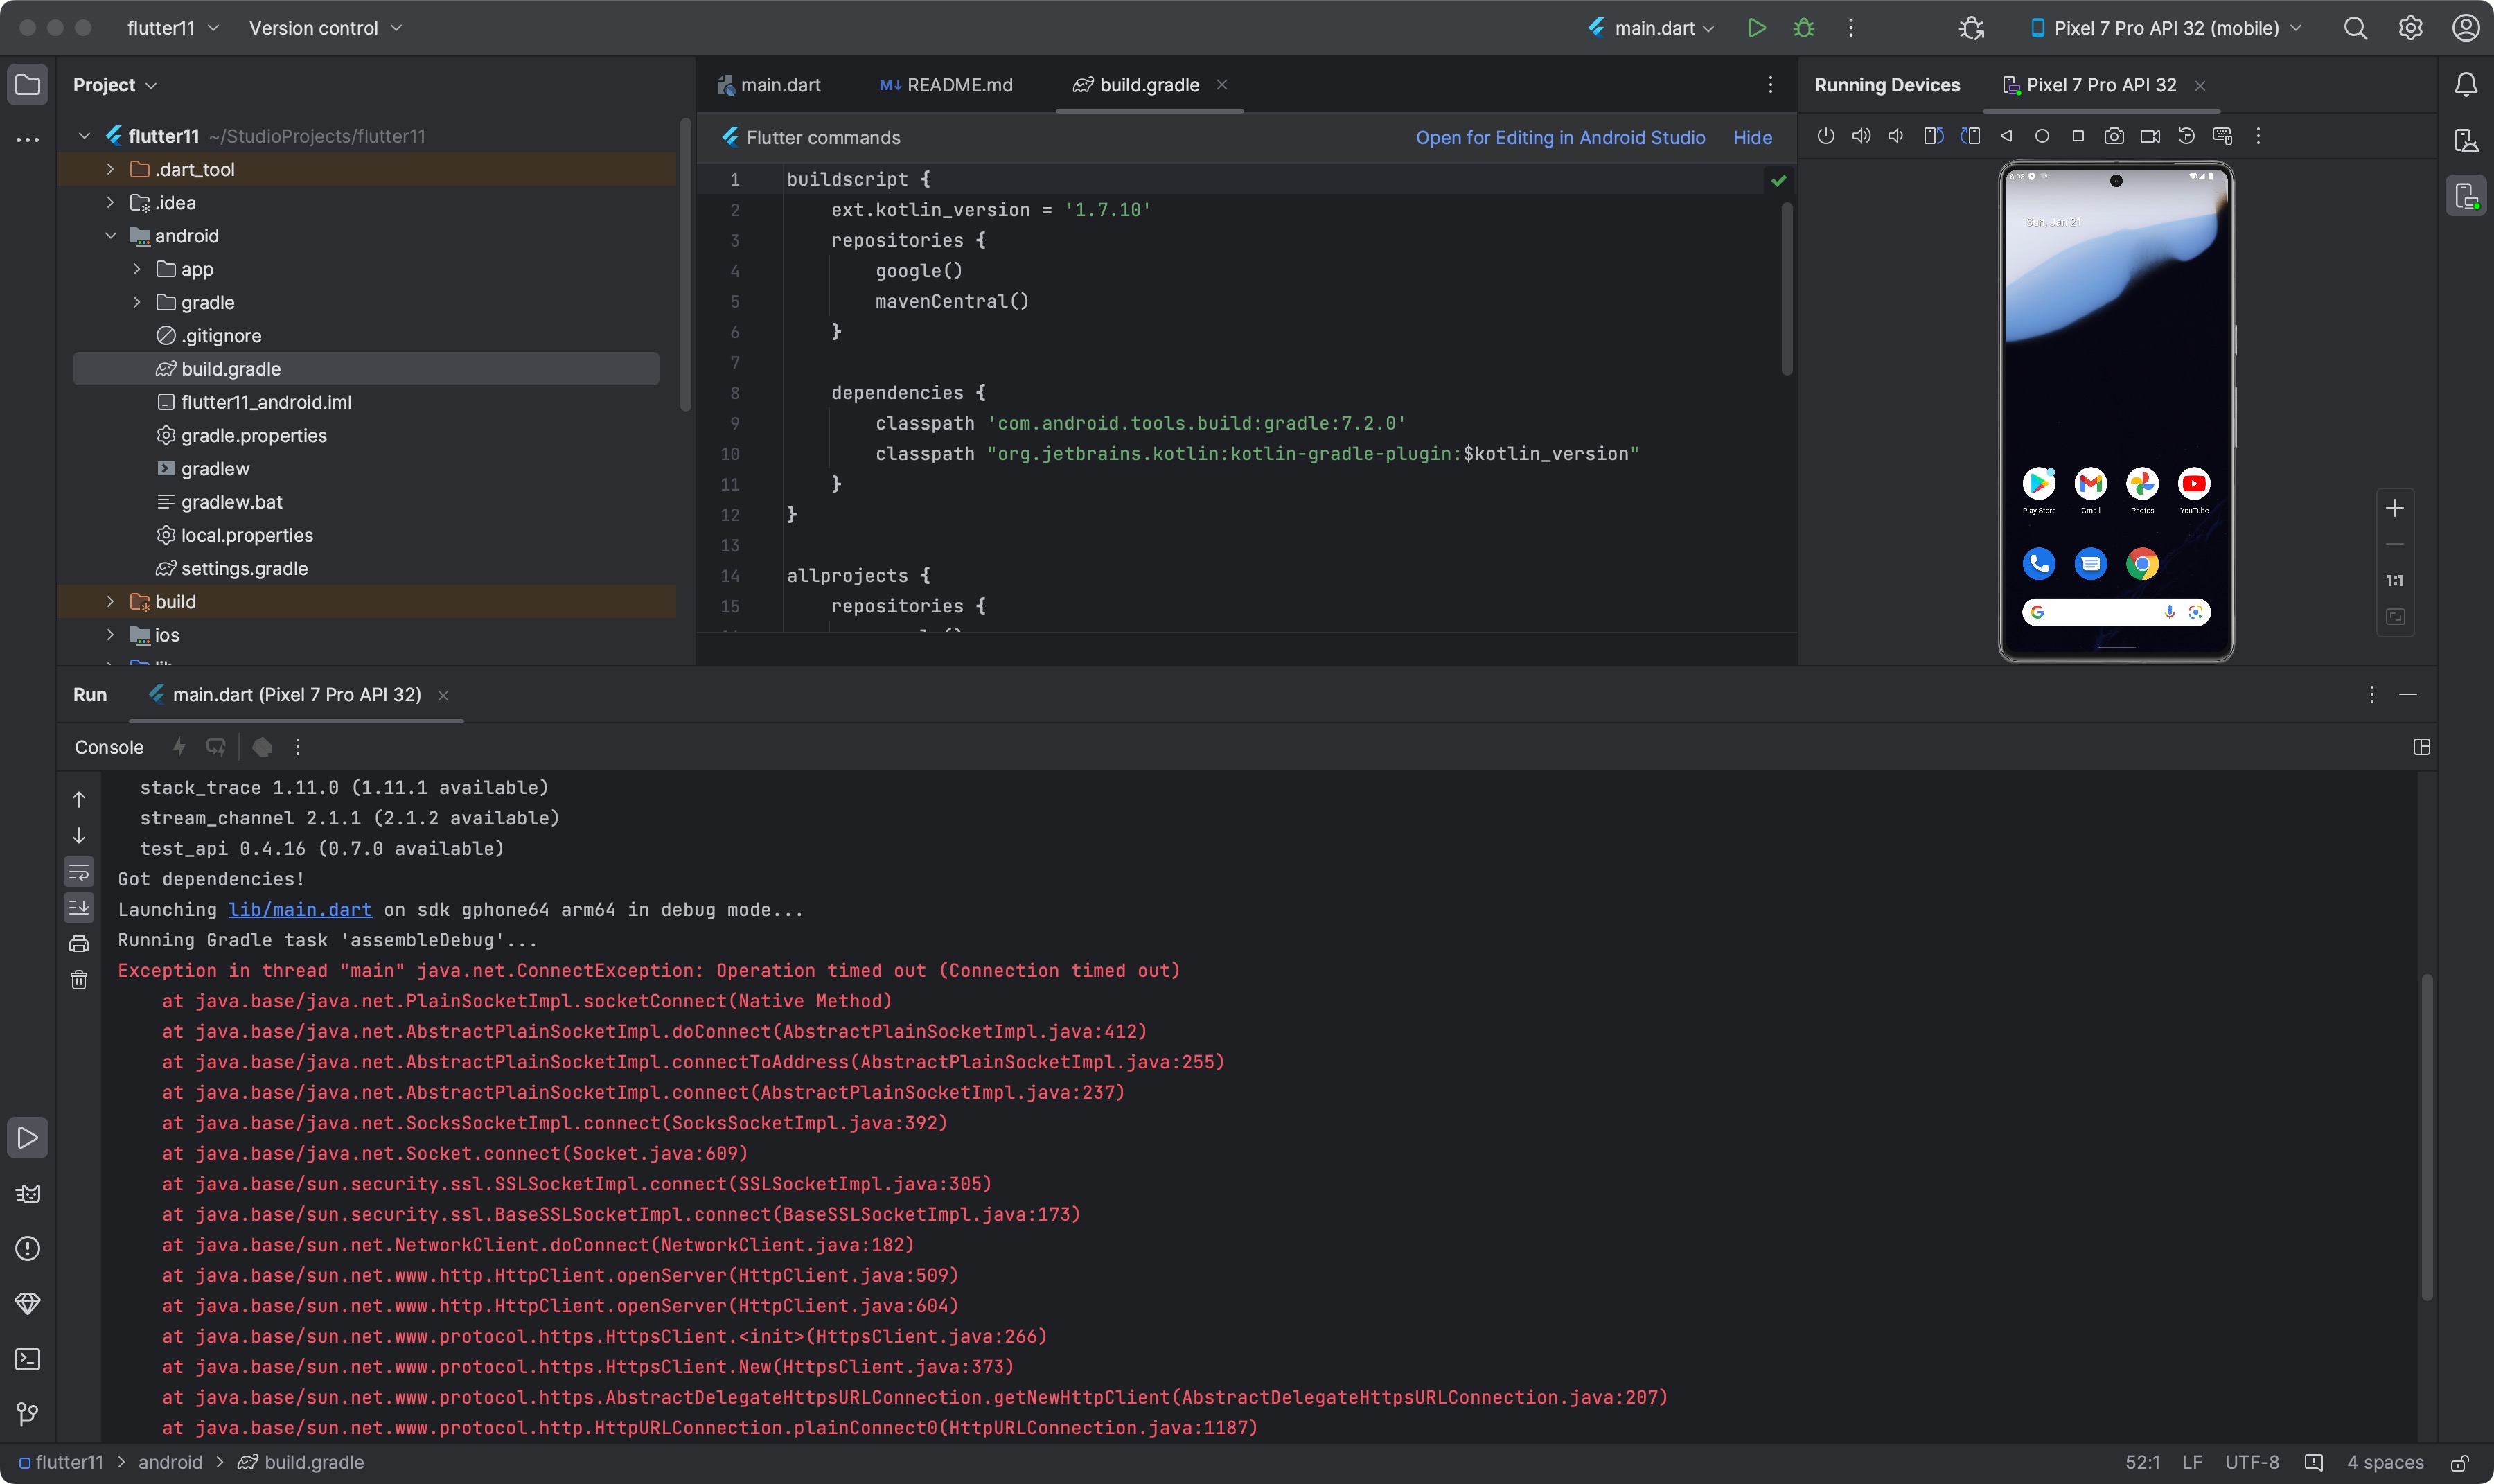This screenshot has width=2494, height=1484.
Task: Open lib/main.dart link in console
Action: [x=300, y=909]
